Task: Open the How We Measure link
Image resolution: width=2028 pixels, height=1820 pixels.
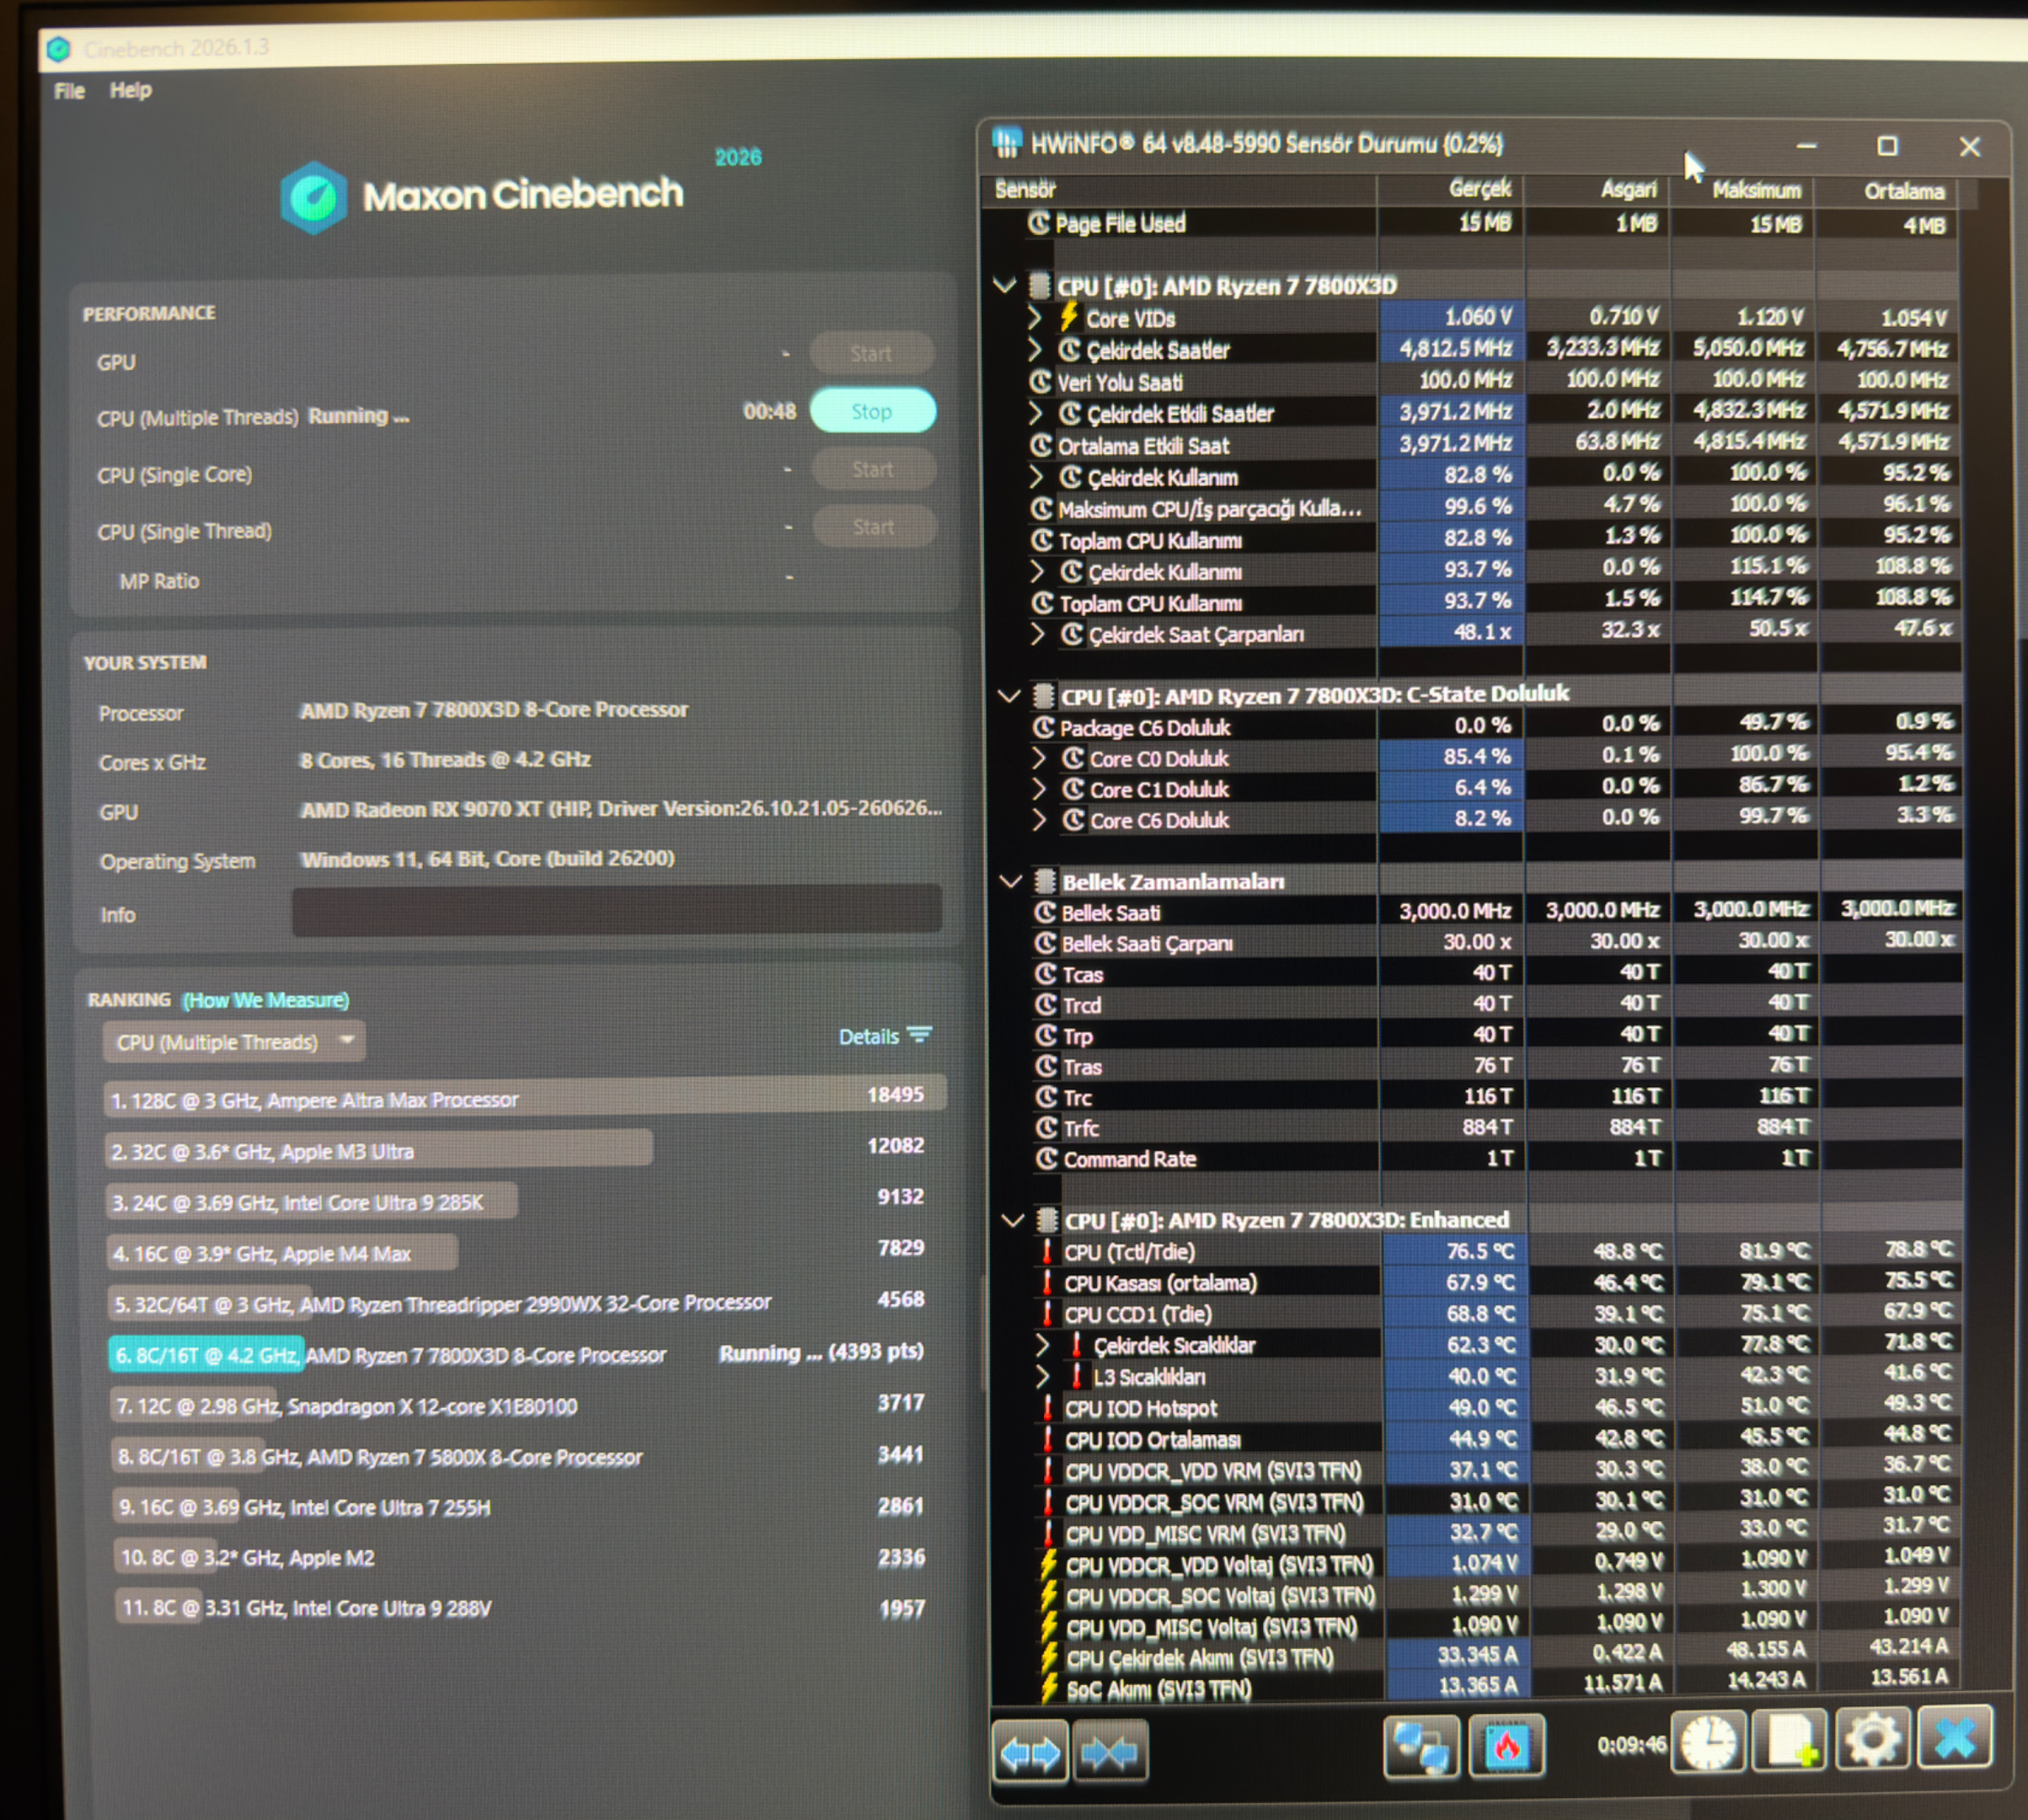Action: coord(266,1000)
